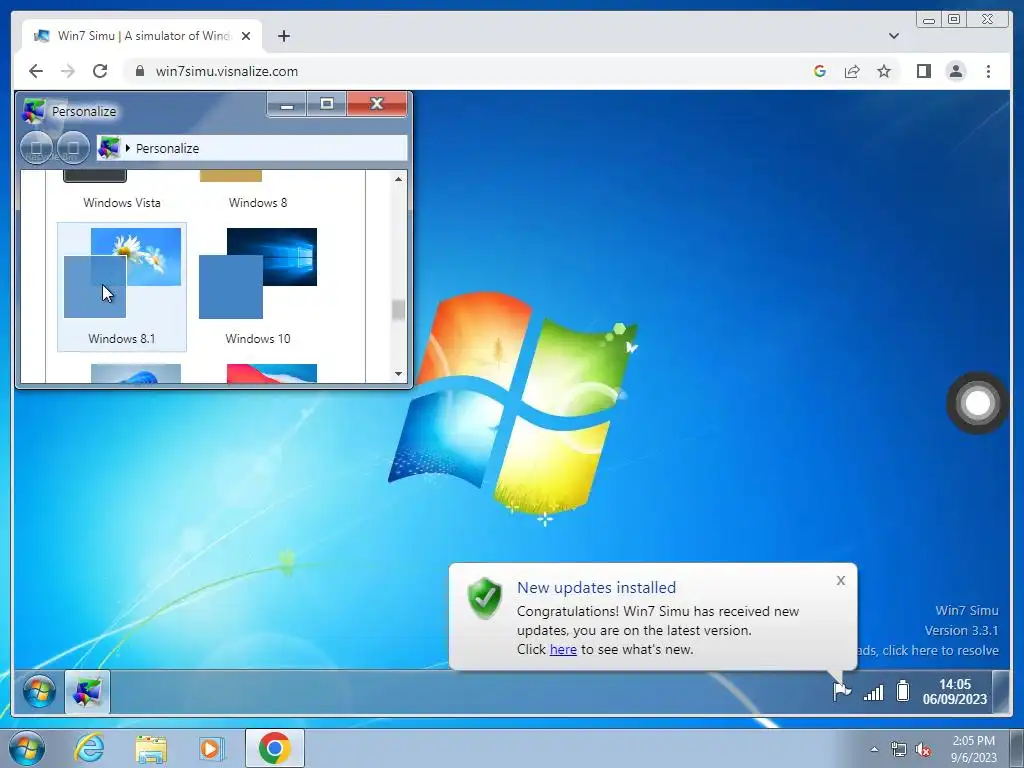This screenshot has width=1024, height=768.
Task: Maximize the Personalize window
Action: pos(327,104)
